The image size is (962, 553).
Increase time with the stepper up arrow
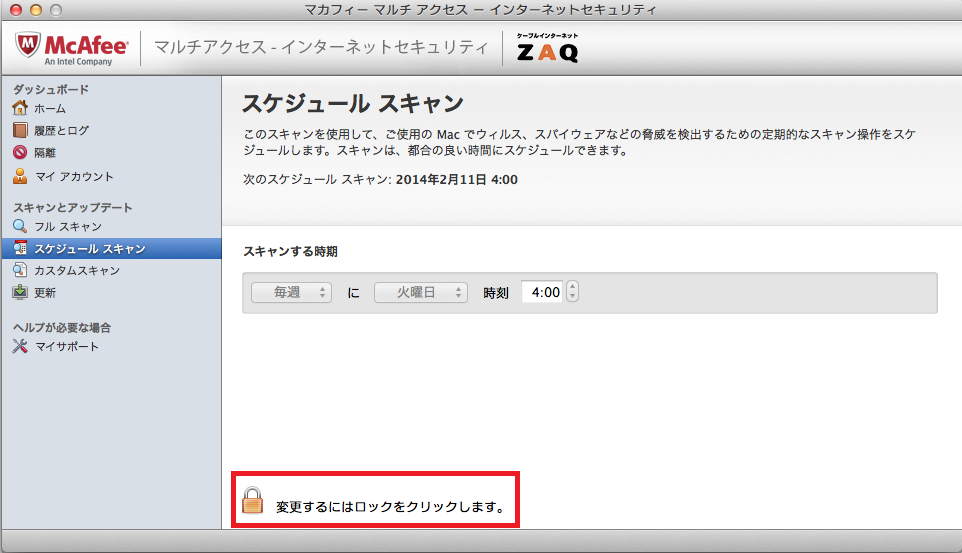(x=572, y=287)
